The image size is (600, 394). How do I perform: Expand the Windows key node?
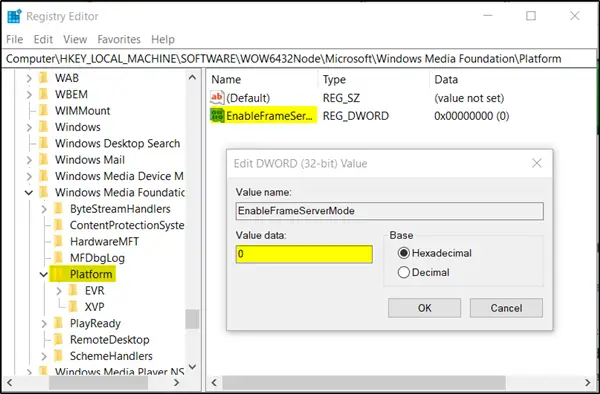(29, 127)
